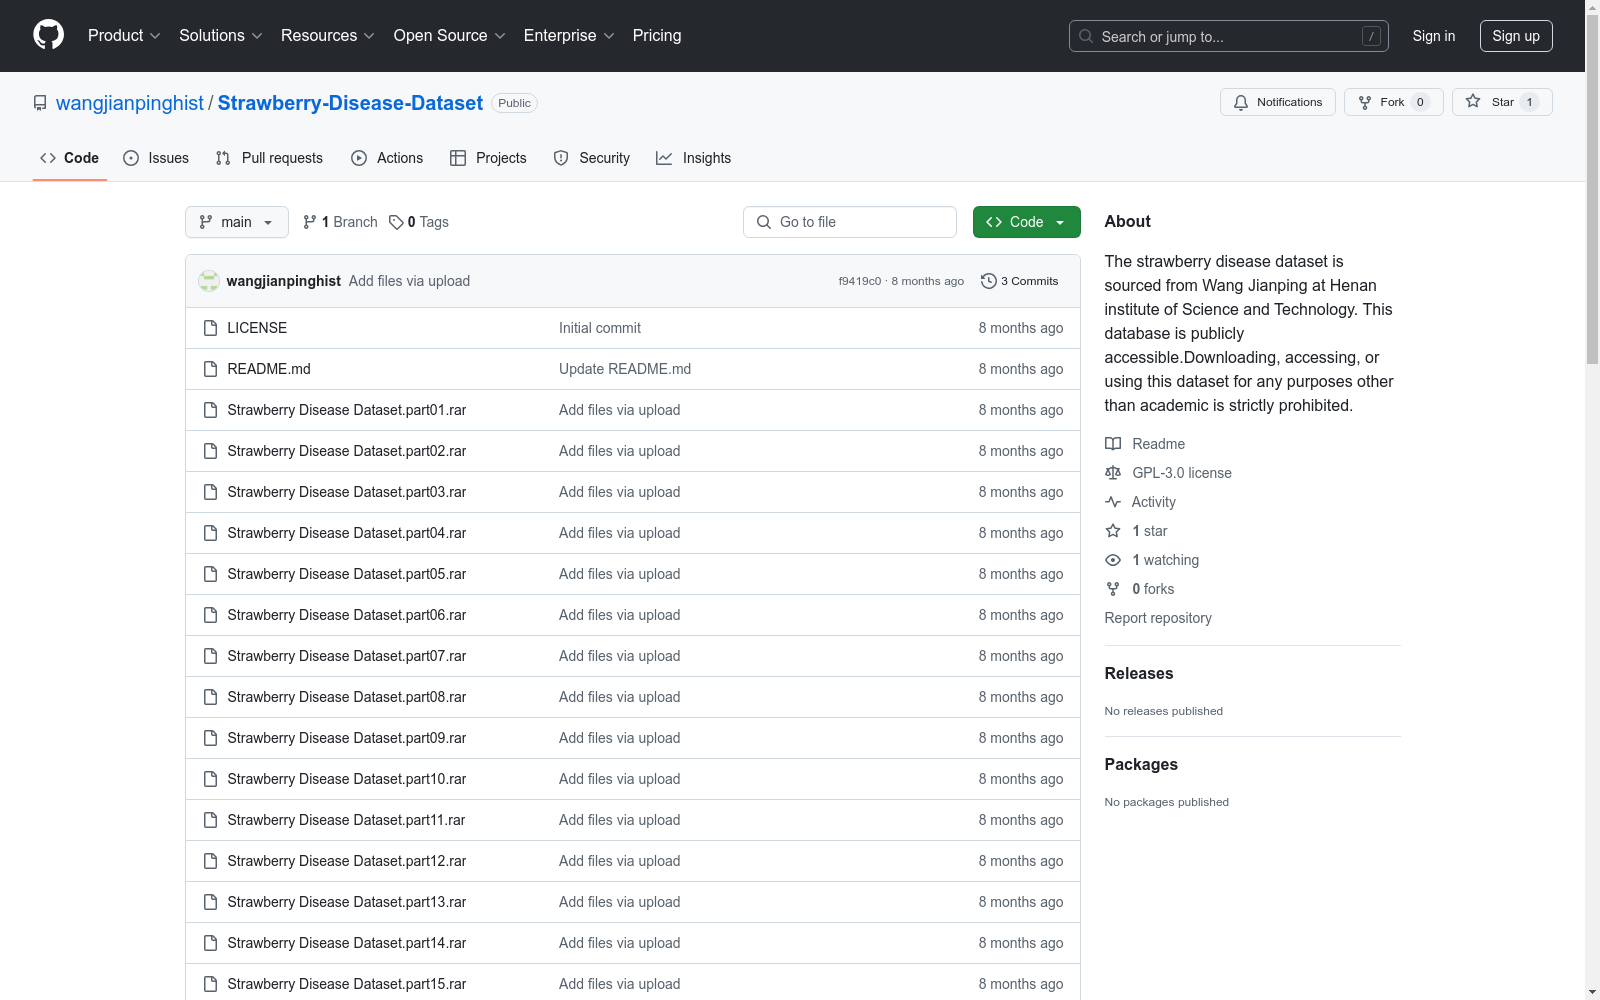Expand the Enterprise menu

pos(569,36)
